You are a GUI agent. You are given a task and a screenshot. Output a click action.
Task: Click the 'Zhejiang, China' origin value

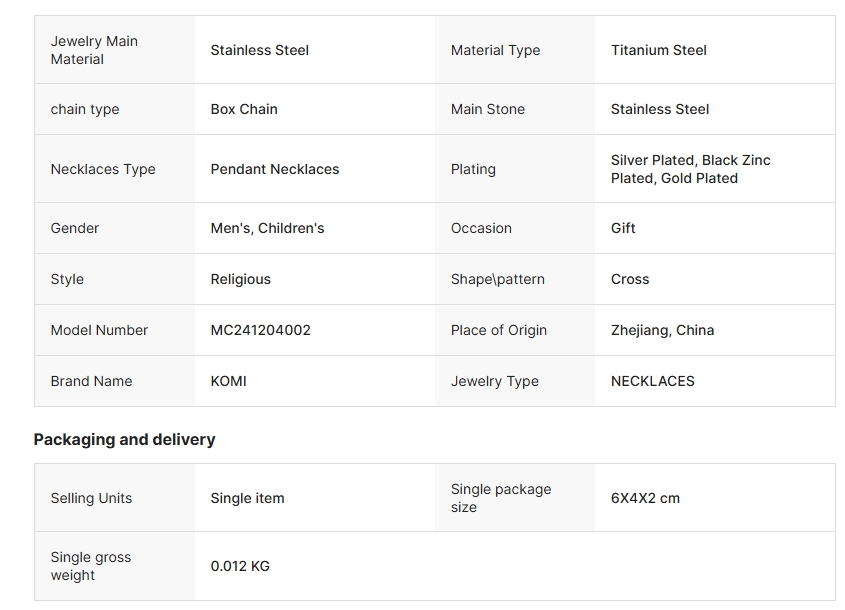[662, 330]
